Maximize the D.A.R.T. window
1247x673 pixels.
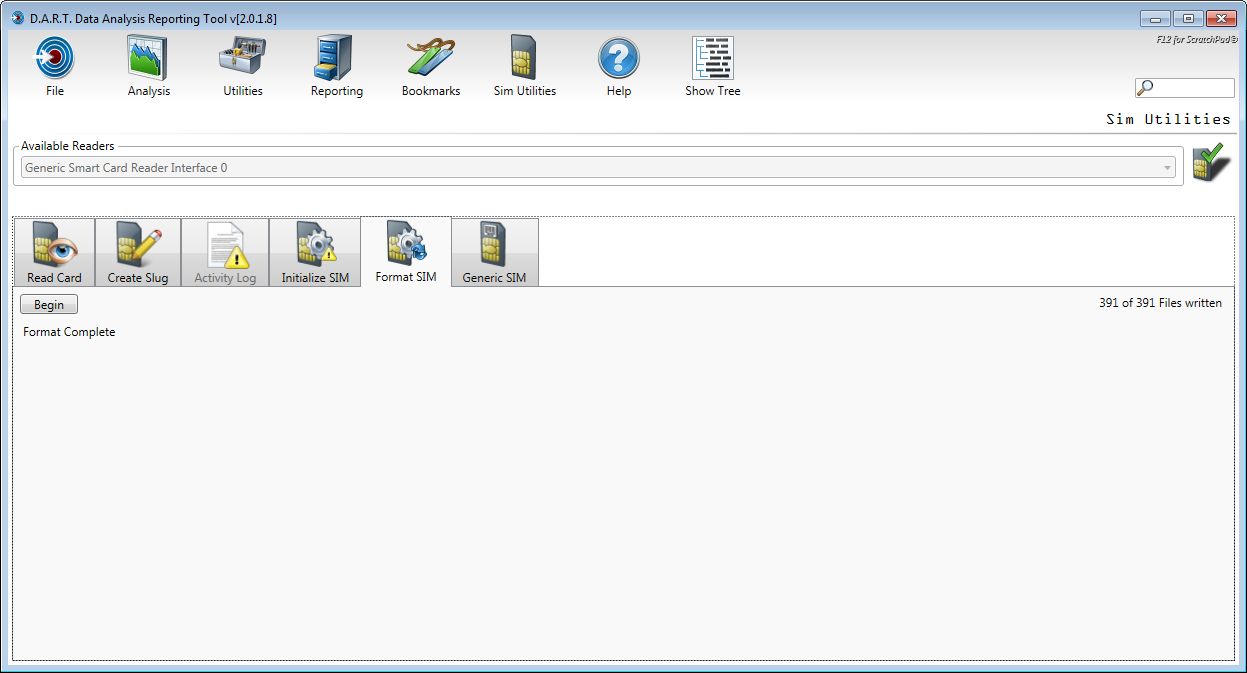coord(1188,18)
